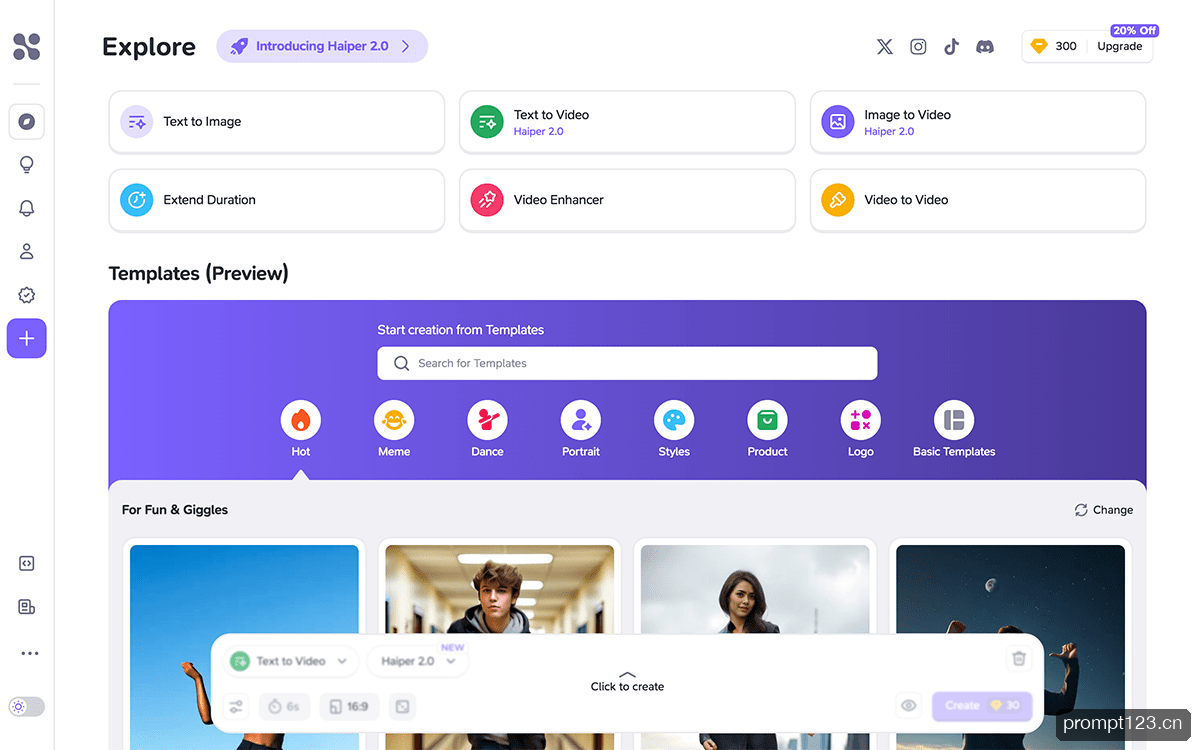Screen dimensions: 1200x750
Task: Open the Image to Video tool card
Action: pos(978,122)
